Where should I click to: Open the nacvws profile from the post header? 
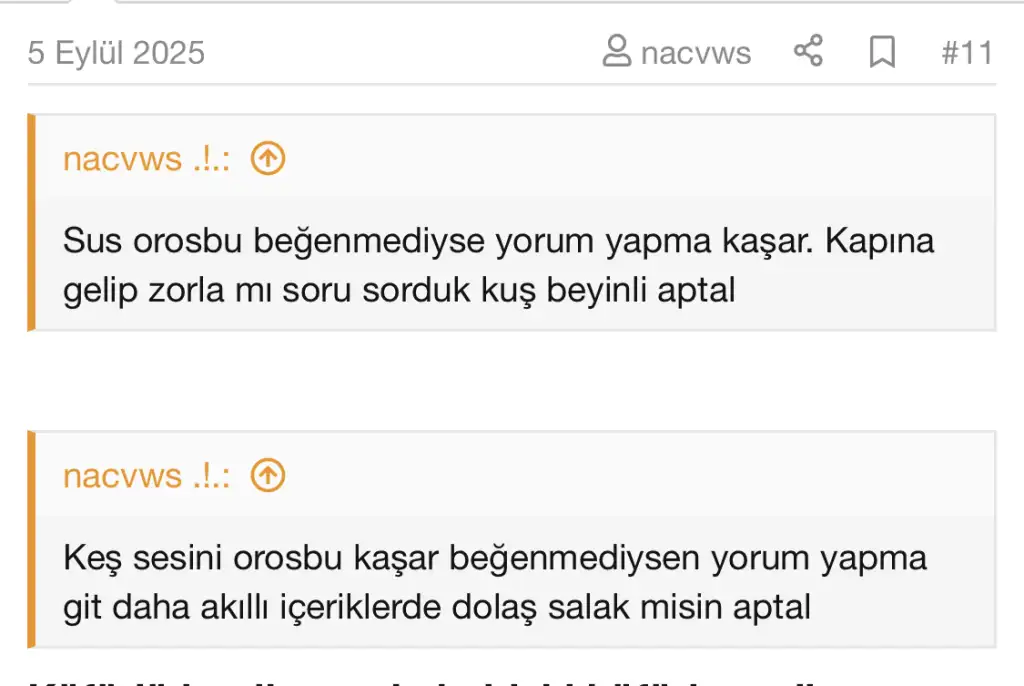[x=696, y=52]
